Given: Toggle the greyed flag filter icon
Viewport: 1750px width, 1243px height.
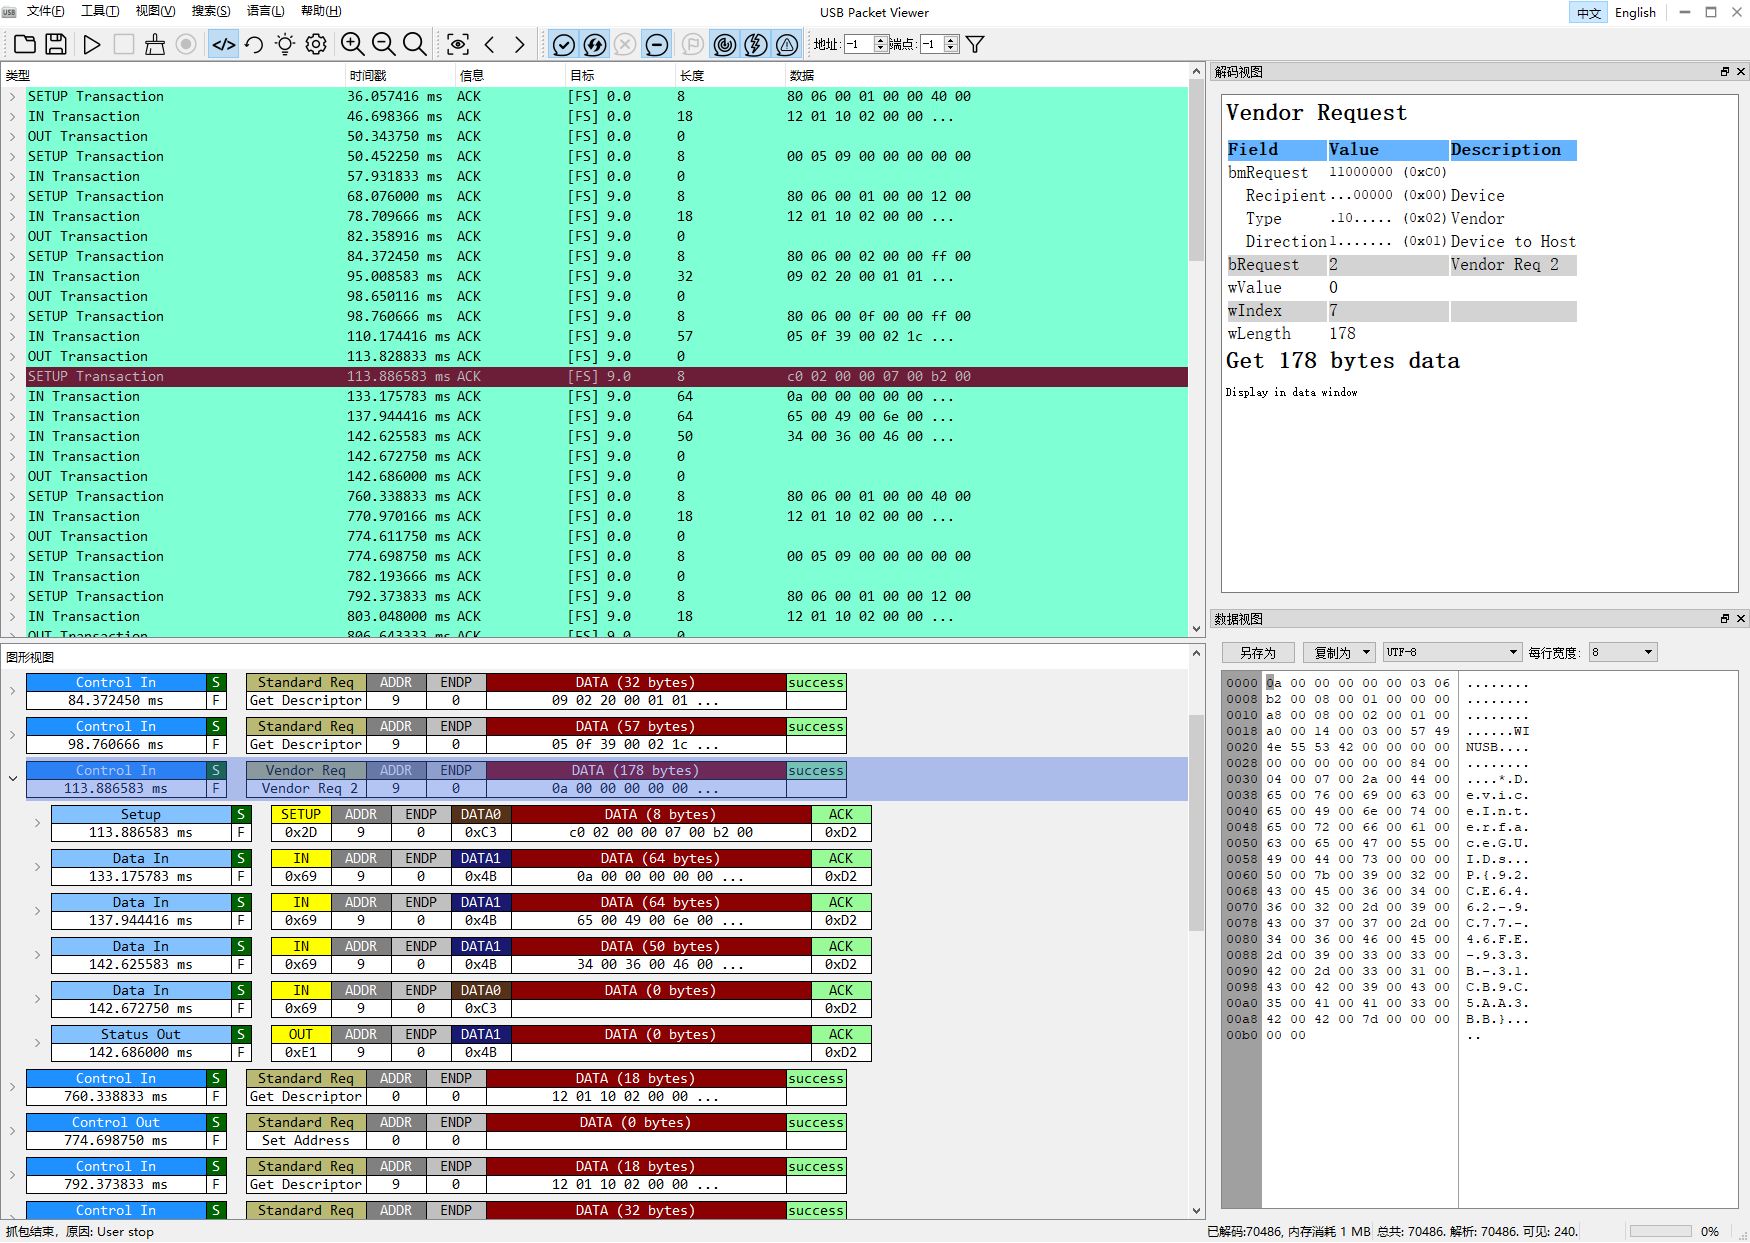Looking at the screenshot, I should pos(692,44).
